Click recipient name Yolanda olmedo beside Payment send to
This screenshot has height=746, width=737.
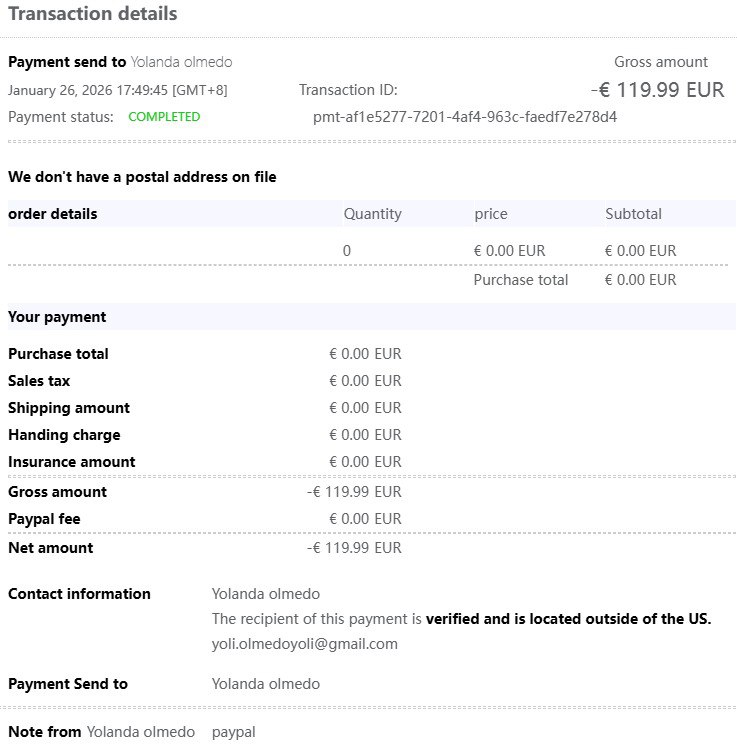[181, 62]
